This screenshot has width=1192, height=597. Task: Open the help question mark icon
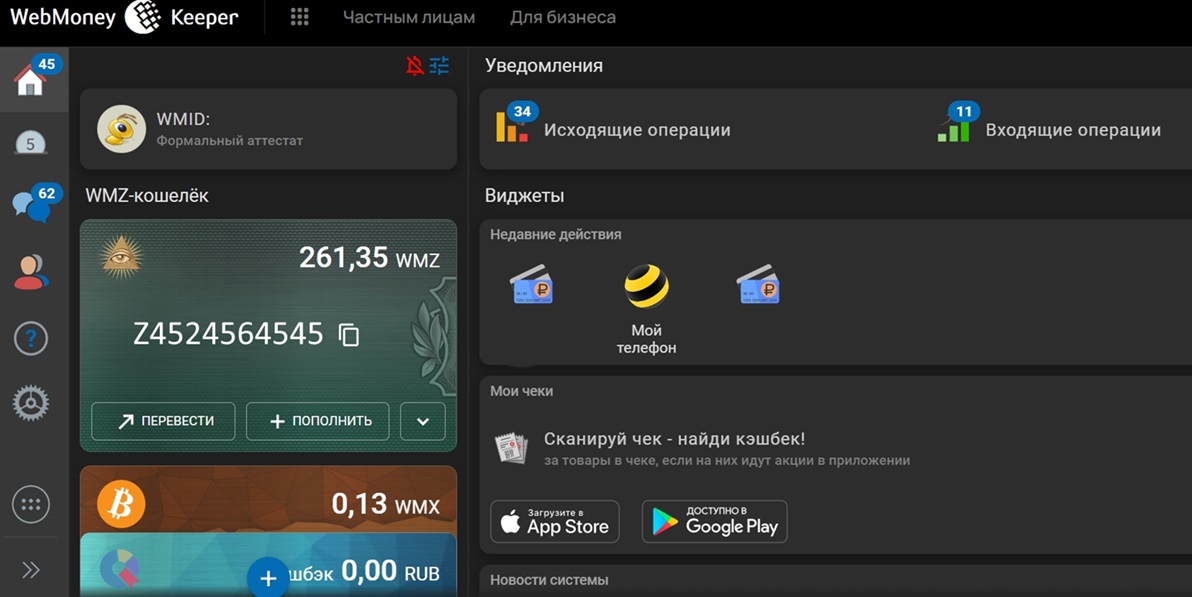point(31,338)
